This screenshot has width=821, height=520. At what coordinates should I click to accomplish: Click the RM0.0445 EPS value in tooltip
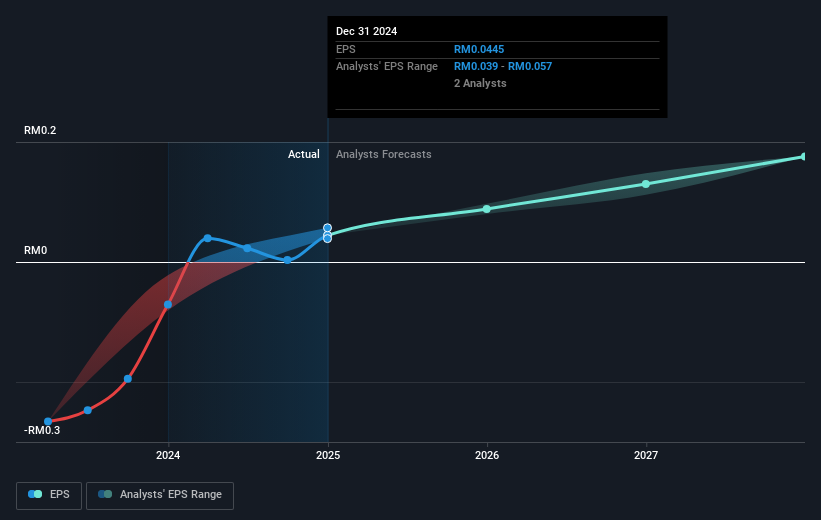(x=479, y=49)
